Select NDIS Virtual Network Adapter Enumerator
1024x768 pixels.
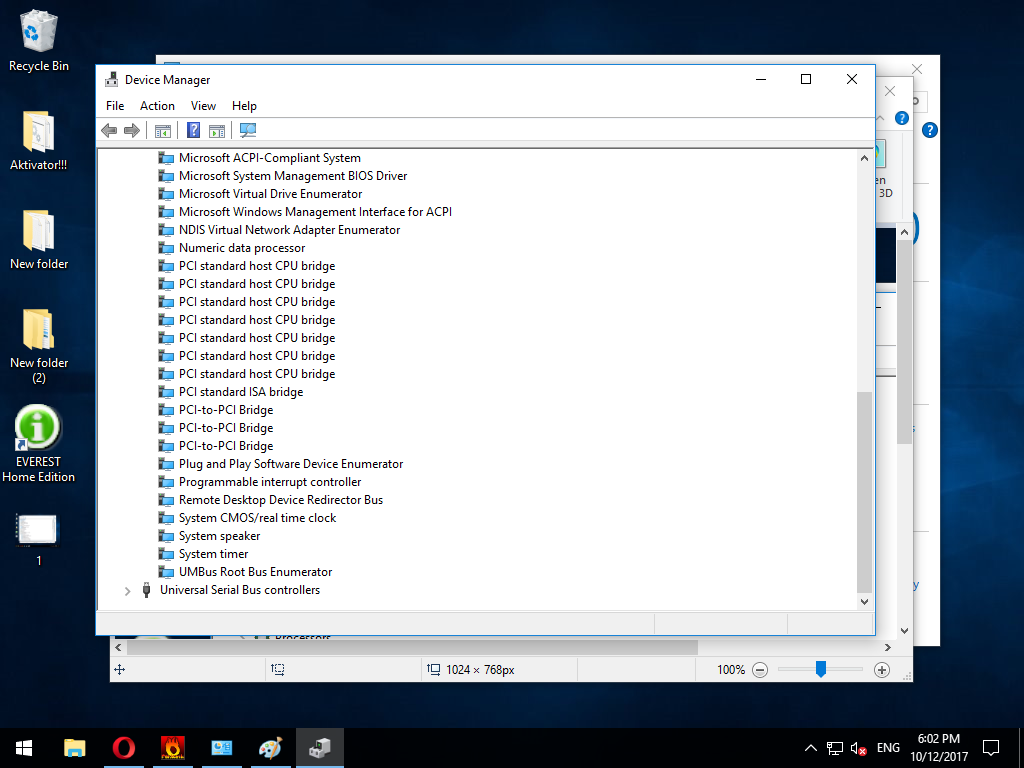[x=289, y=230]
